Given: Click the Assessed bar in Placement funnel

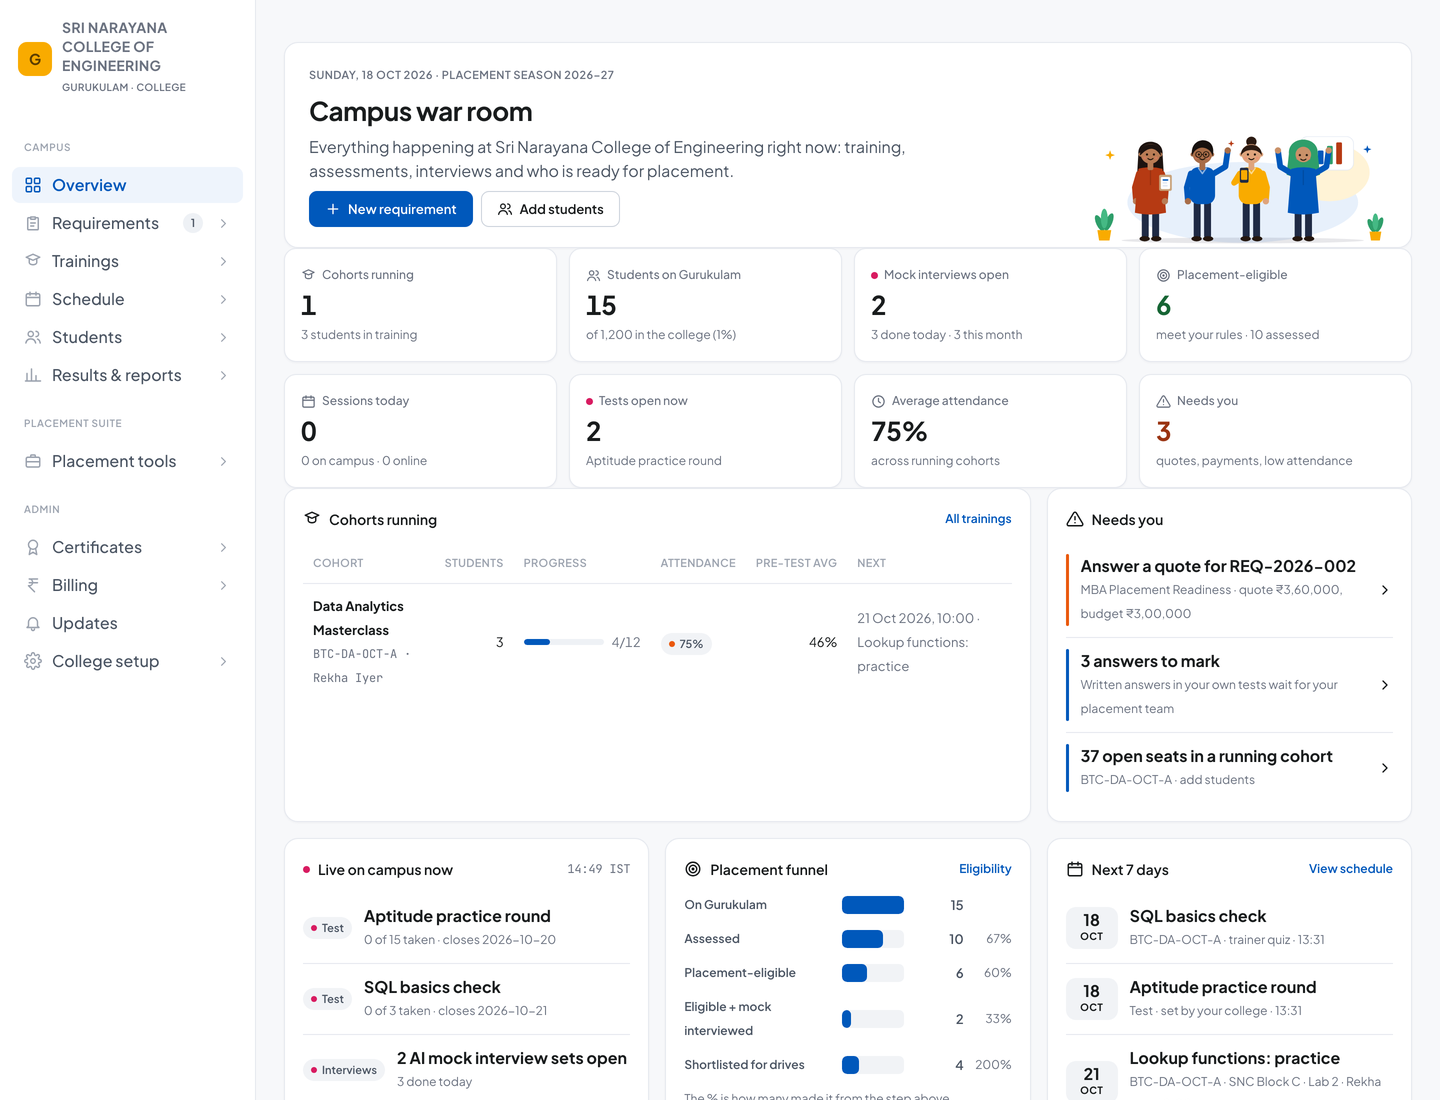Looking at the screenshot, I should [x=873, y=939].
